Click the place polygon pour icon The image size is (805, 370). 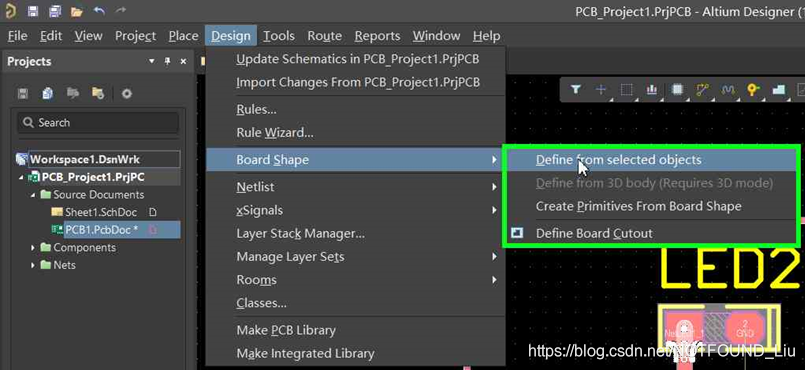tap(779, 90)
